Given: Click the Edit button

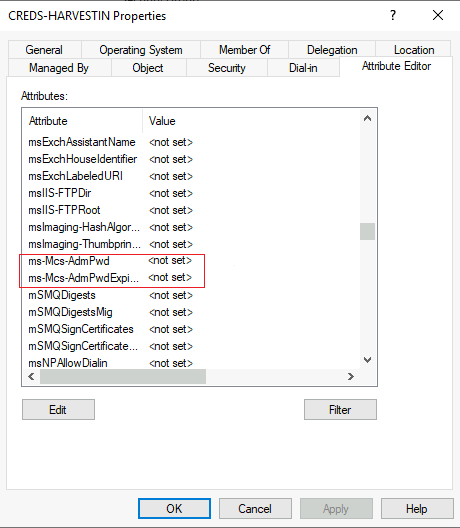Looking at the screenshot, I should tap(58, 410).
